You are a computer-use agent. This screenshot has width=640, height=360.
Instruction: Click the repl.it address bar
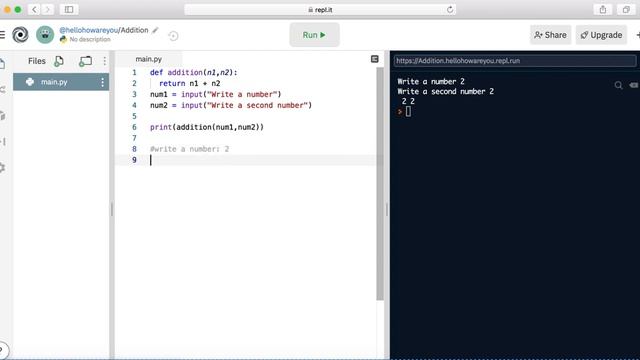pyautogui.click(x=320, y=9)
